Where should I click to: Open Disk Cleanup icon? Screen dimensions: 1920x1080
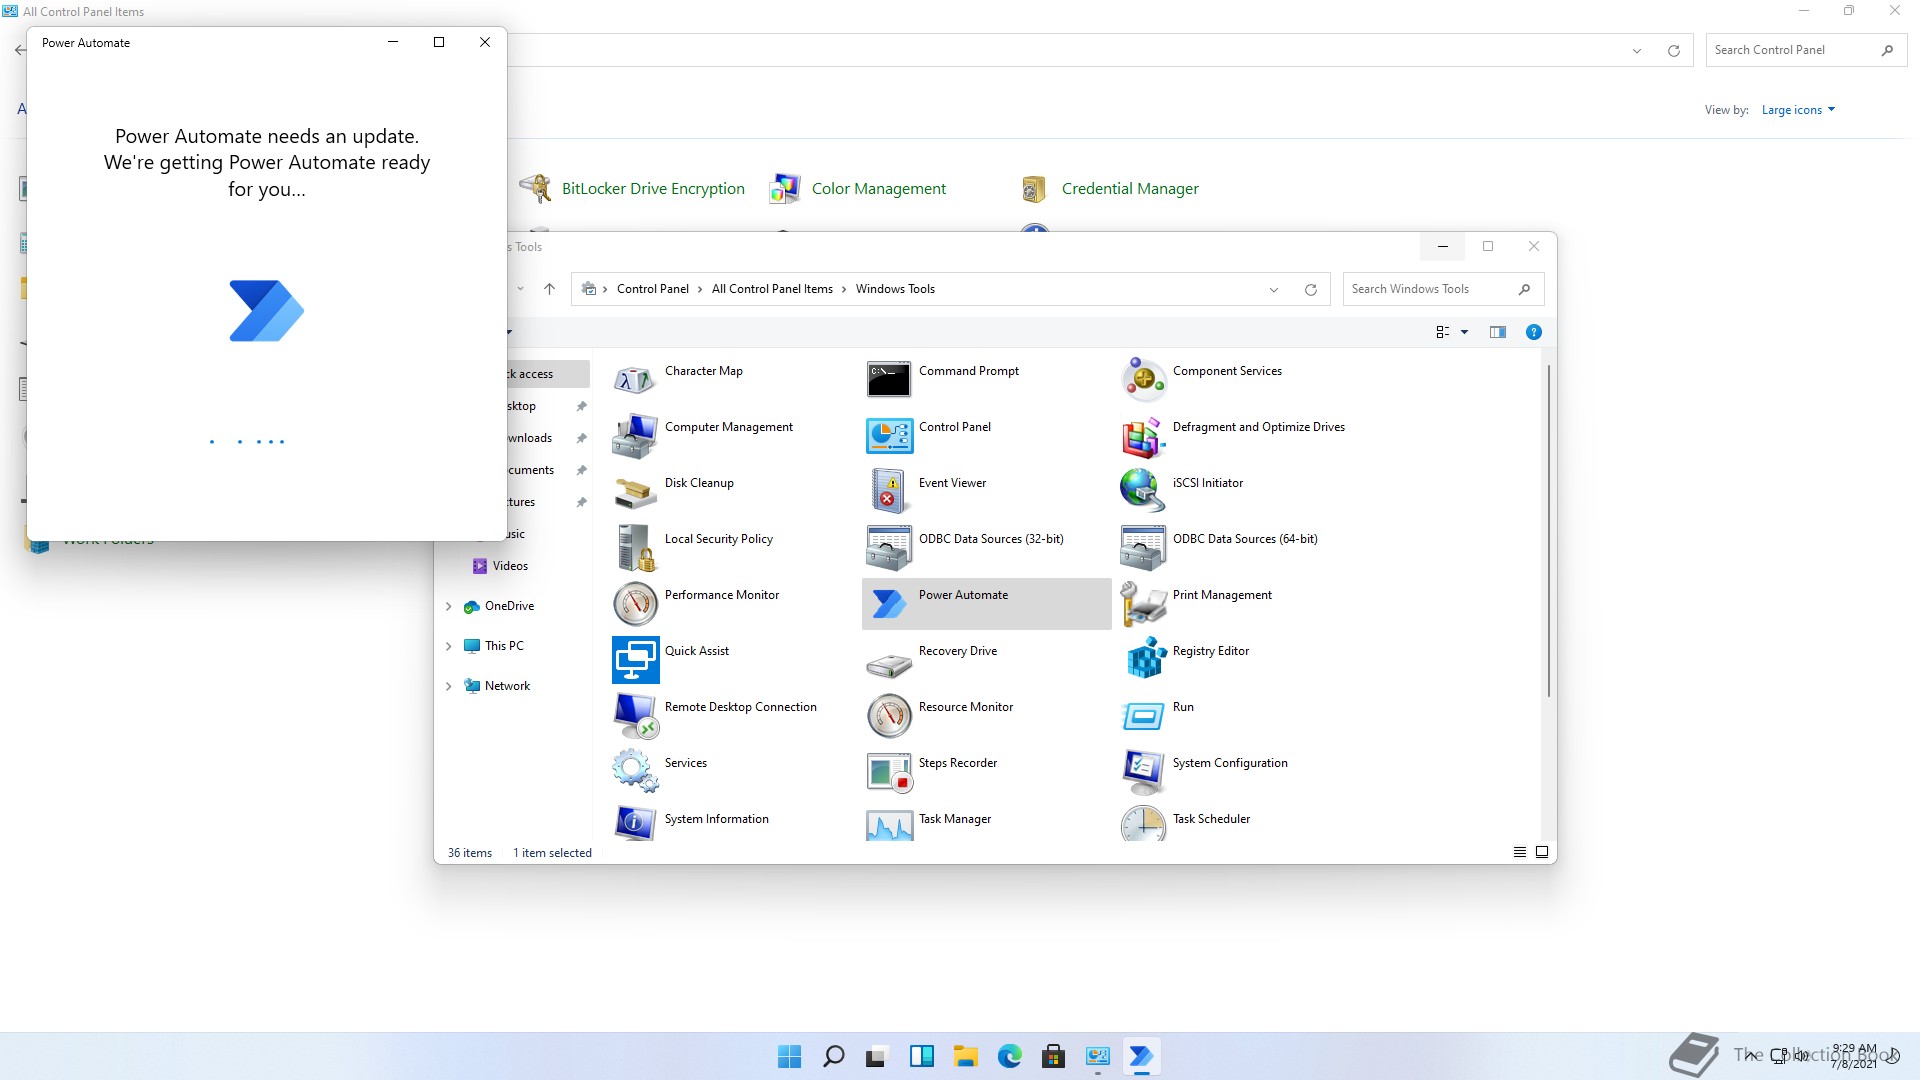[x=635, y=492]
